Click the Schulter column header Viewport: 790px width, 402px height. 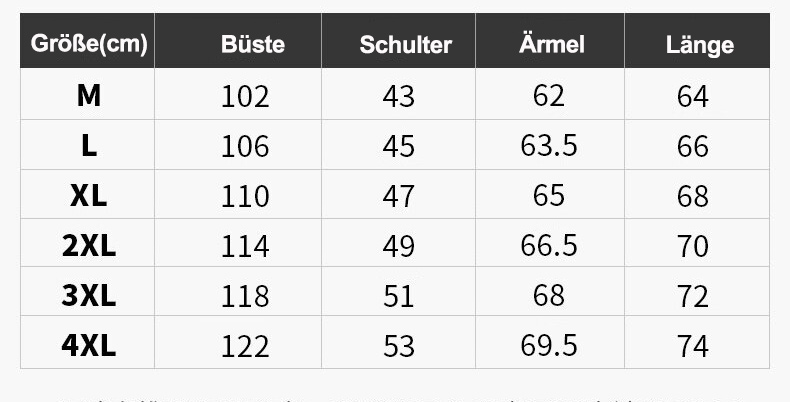(406, 45)
